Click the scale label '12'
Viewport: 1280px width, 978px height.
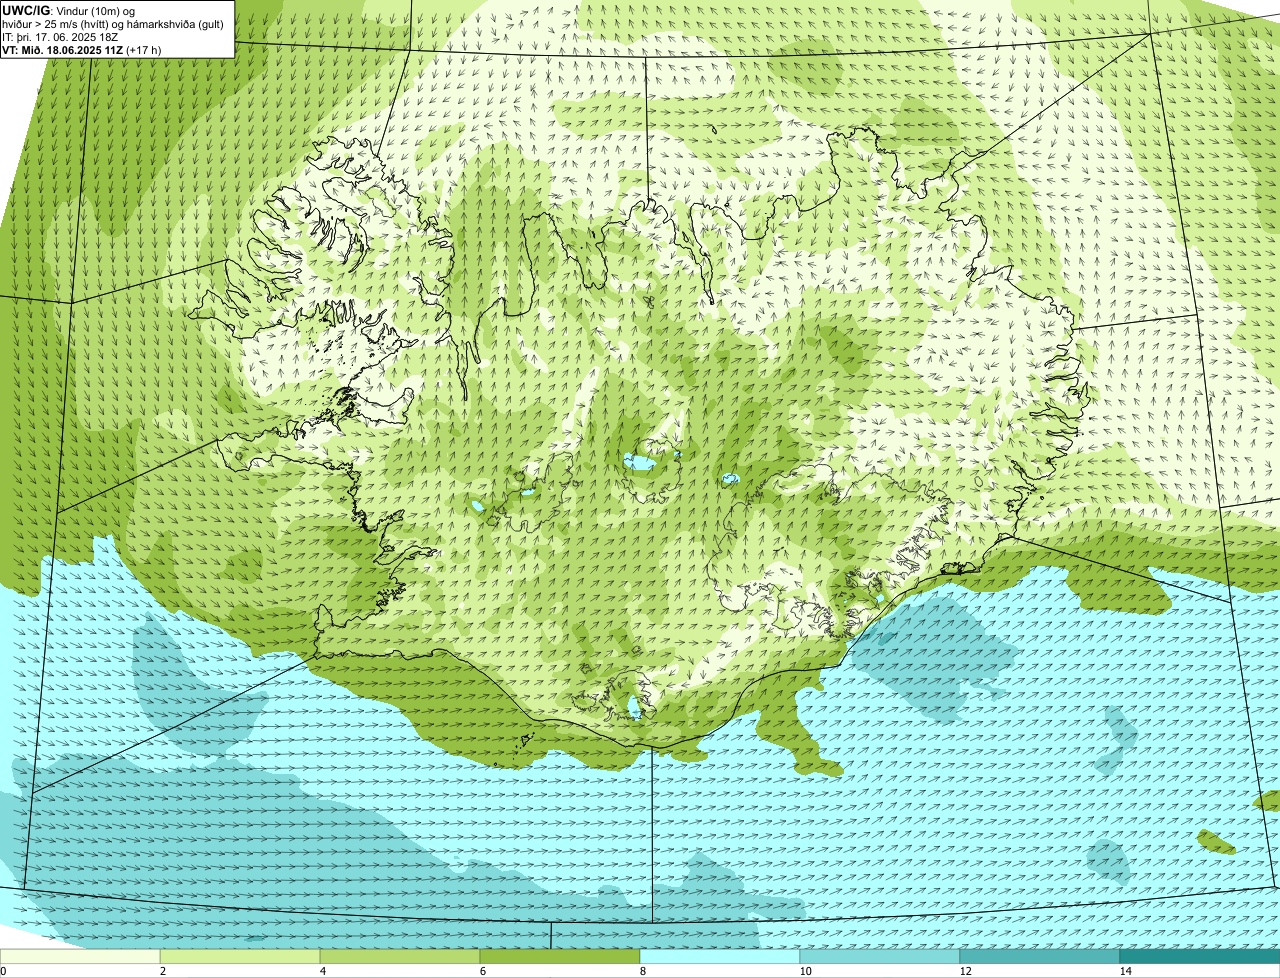[965, 971]
